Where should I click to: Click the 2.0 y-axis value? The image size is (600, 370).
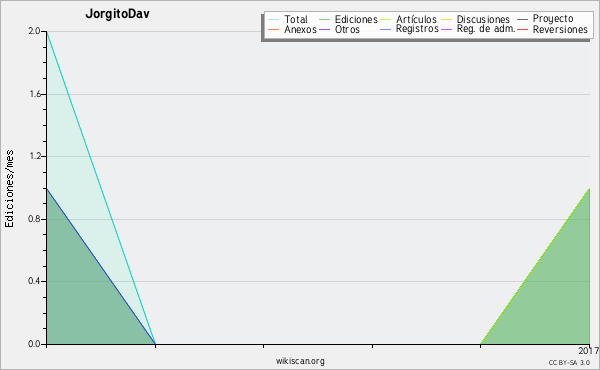[34, 31]
